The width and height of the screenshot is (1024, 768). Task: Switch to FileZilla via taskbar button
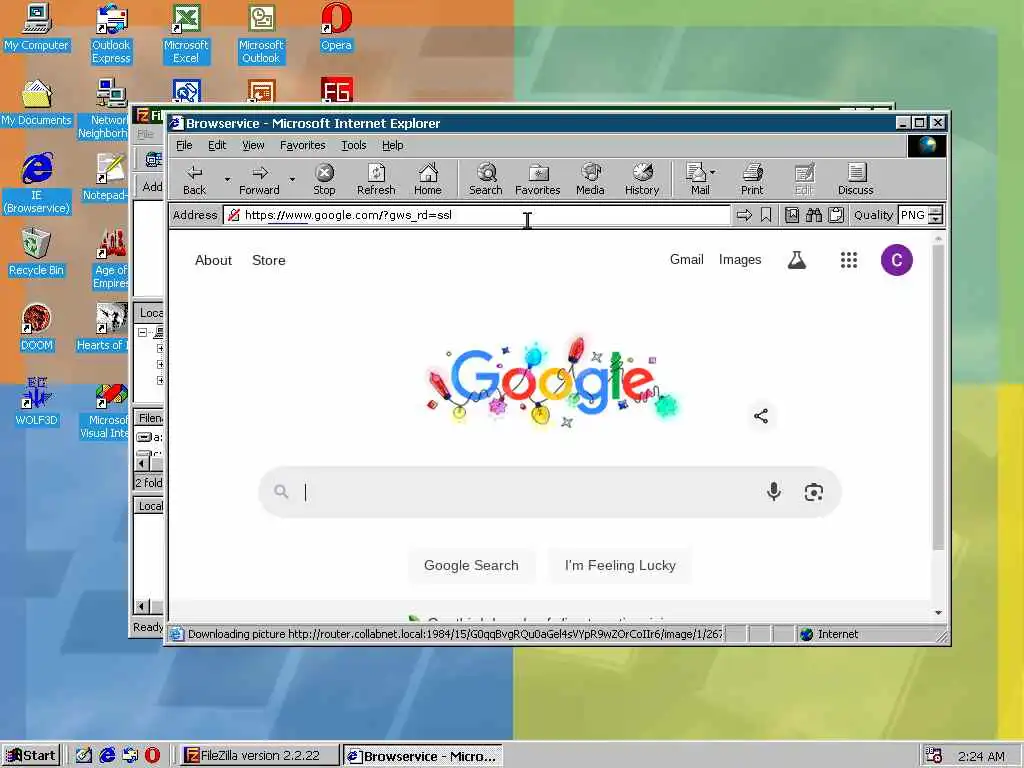pos(259,755)
